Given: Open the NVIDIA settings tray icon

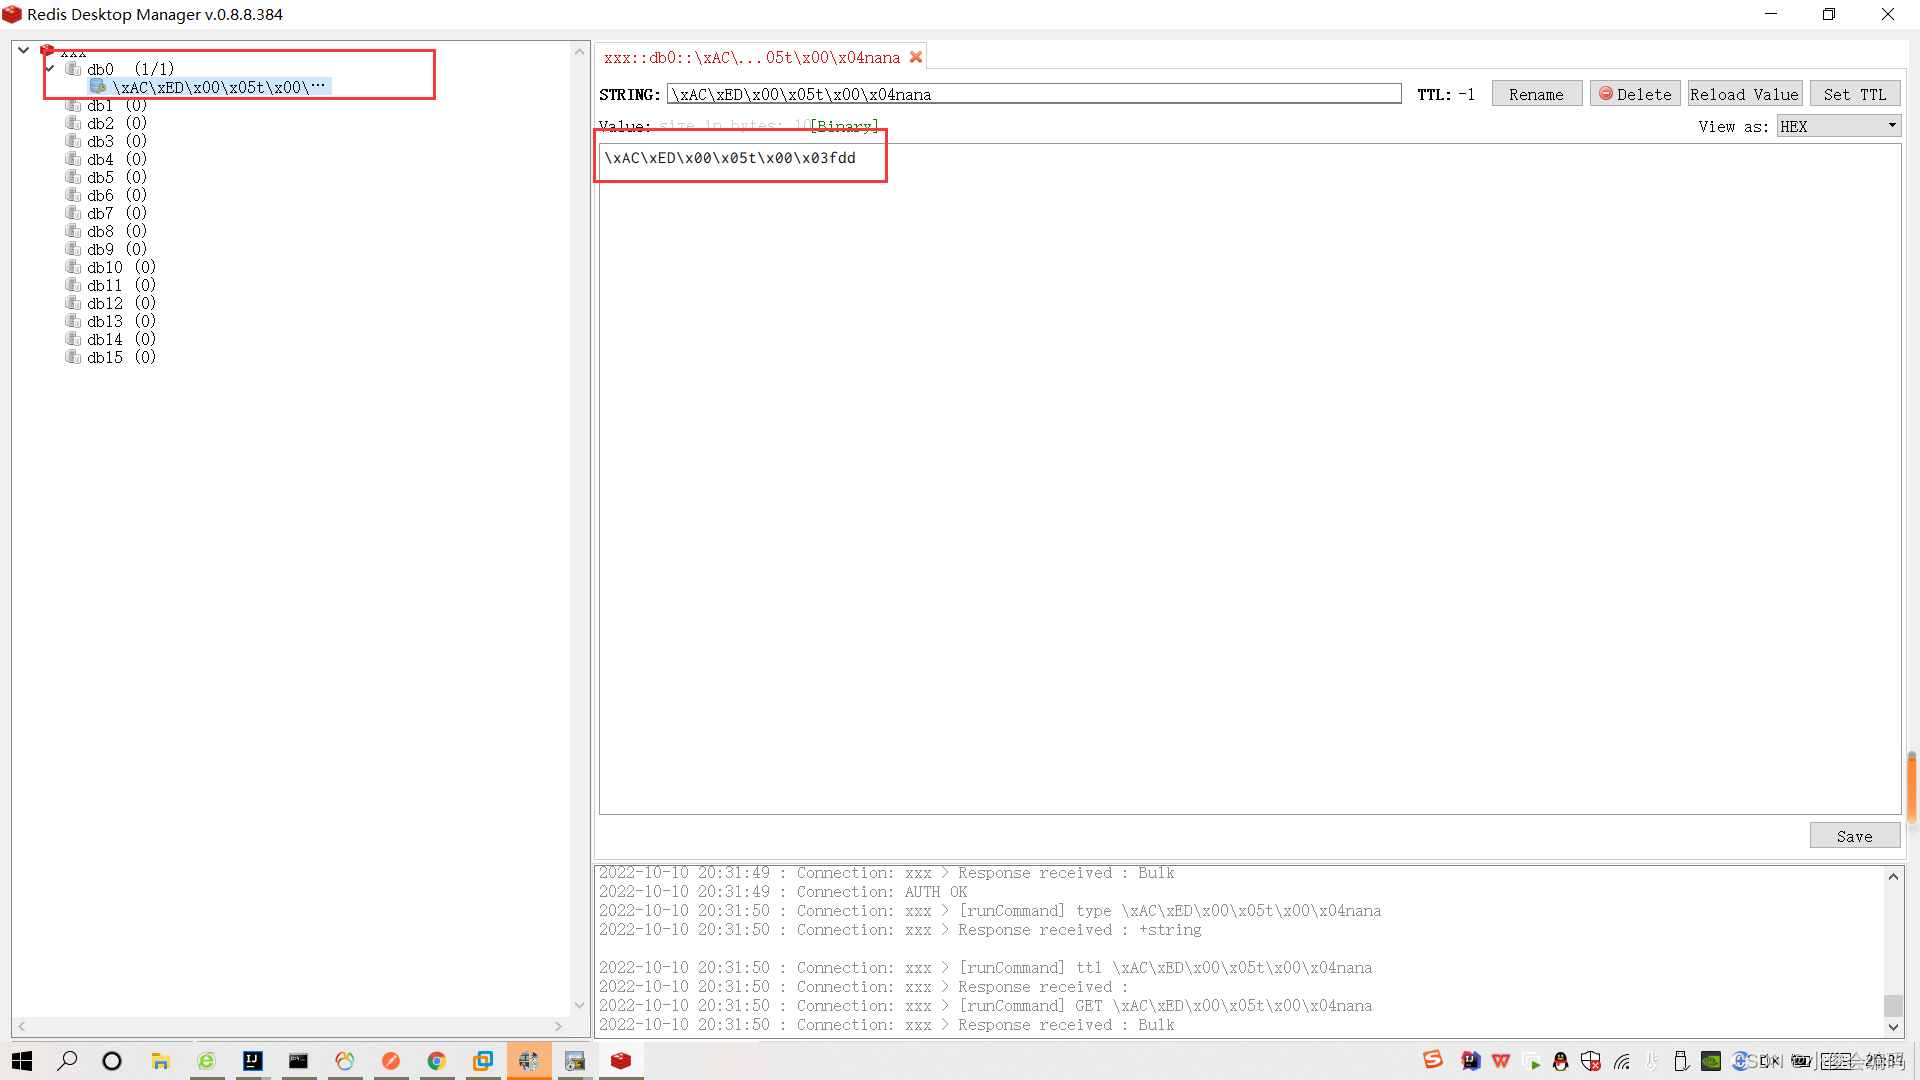Looking at the screenshot, I should tap(1711, 1061).
